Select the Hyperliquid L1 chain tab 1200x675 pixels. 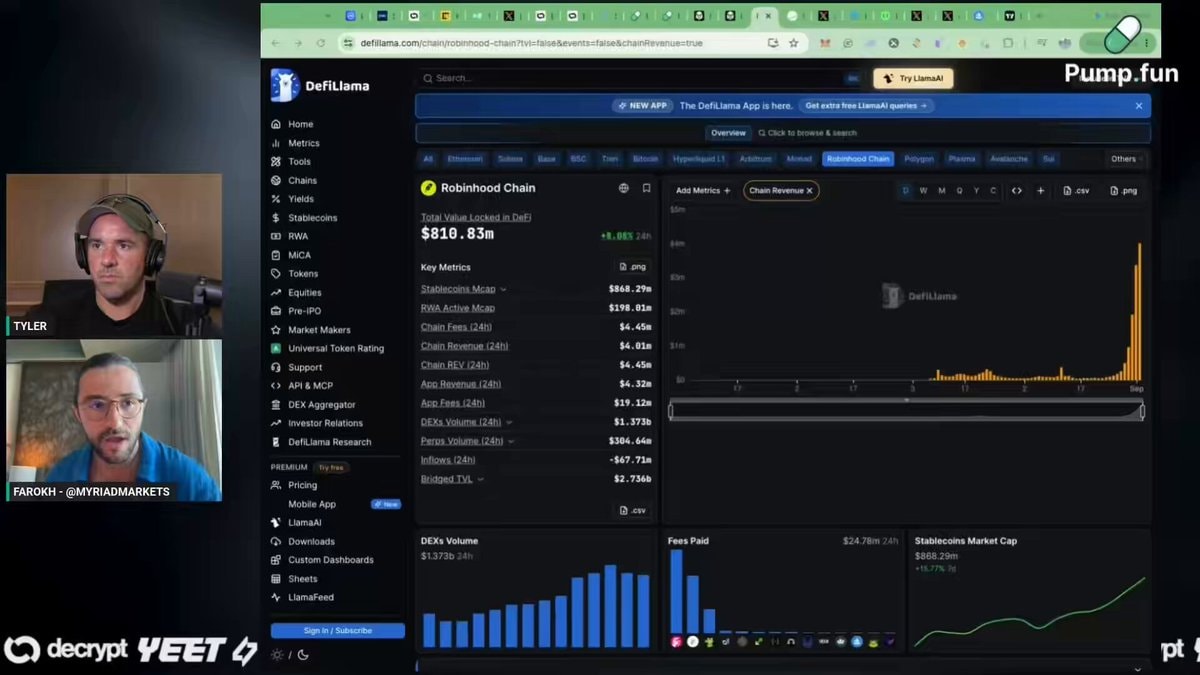(x=701, y=159)
